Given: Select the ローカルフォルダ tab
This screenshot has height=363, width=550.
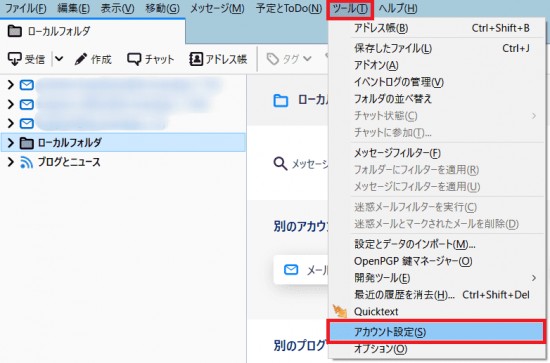Looking at the screenshot, I should (x=92, y=31).
